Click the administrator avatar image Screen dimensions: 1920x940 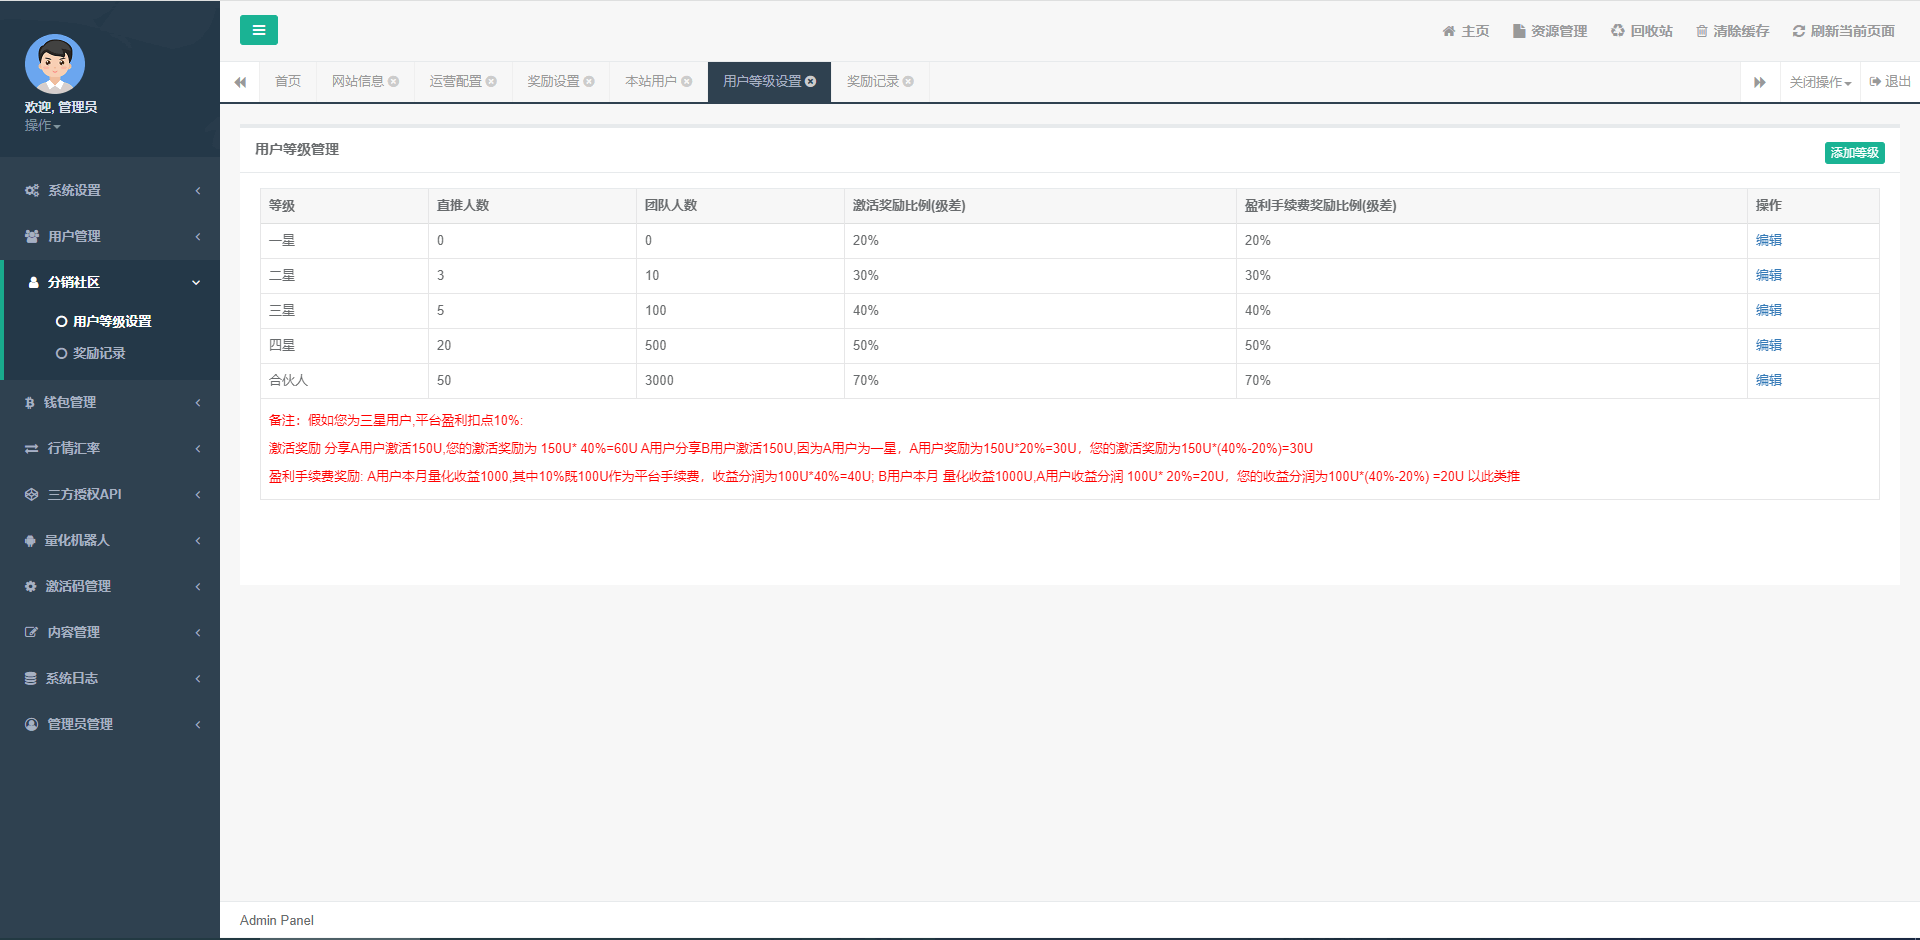(55, 64)
